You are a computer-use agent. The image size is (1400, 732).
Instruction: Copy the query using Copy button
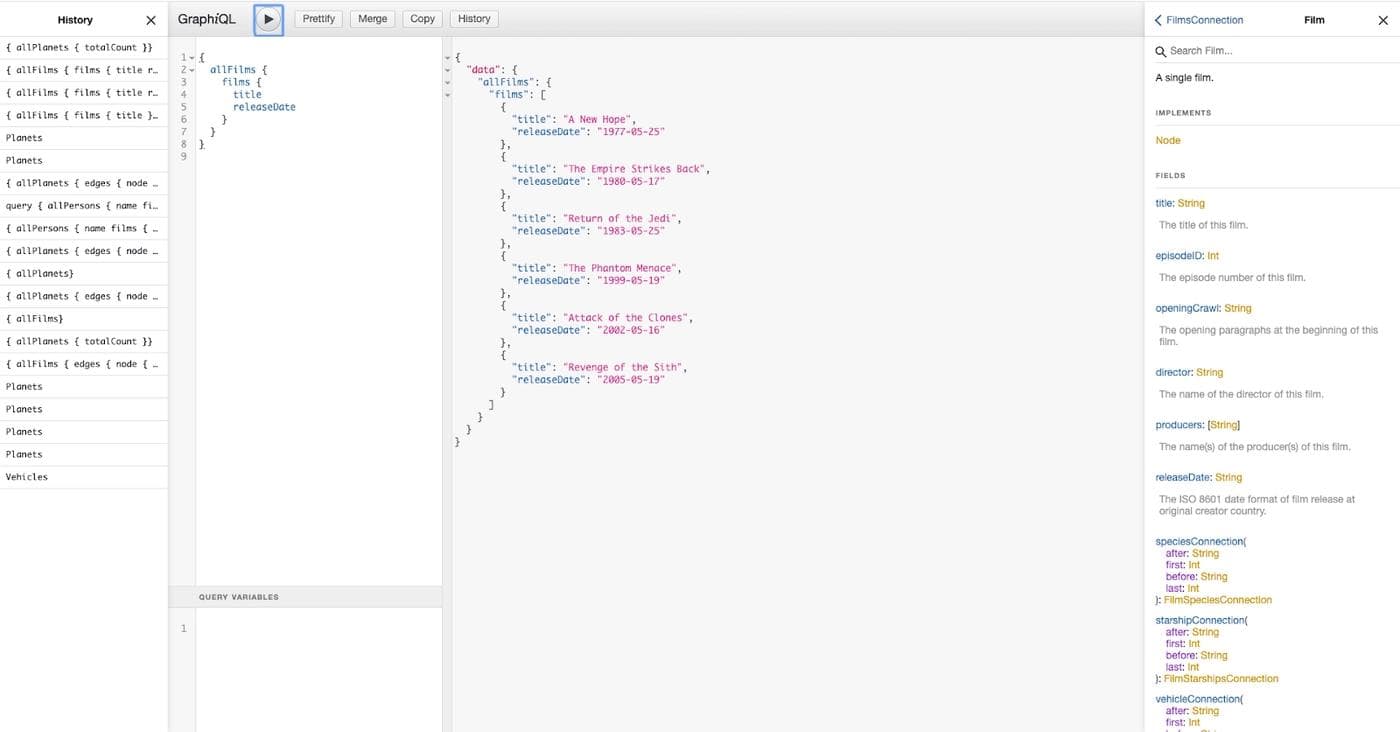[422, 19]
